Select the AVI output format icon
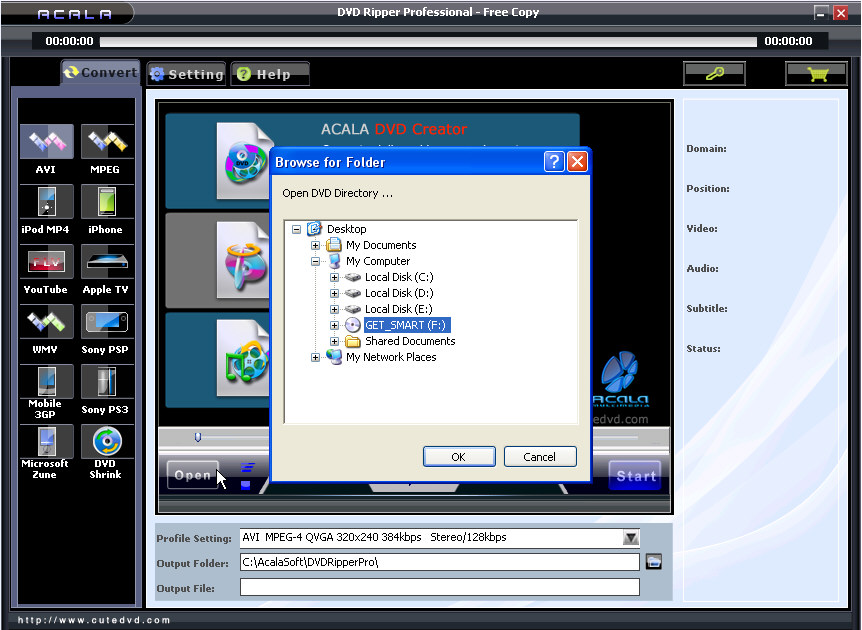 (x=47, y=142)
